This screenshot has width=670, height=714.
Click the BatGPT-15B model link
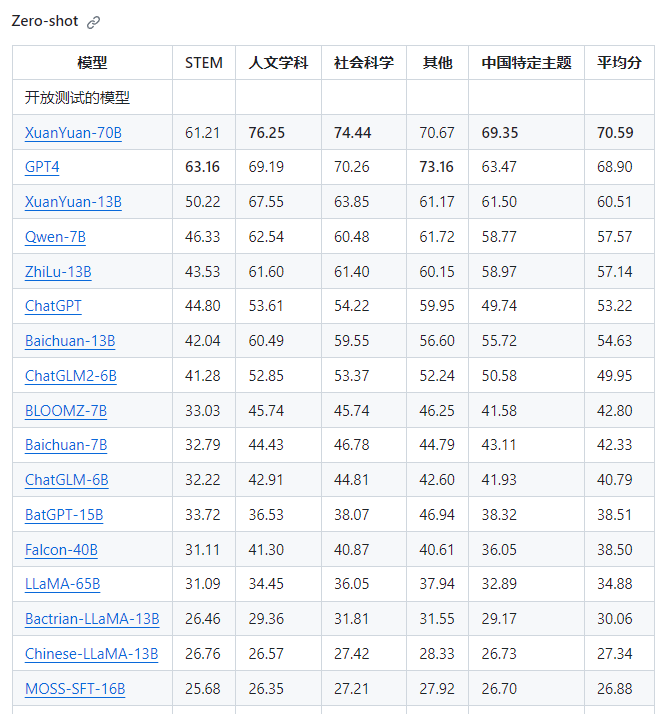pos(64,515)
